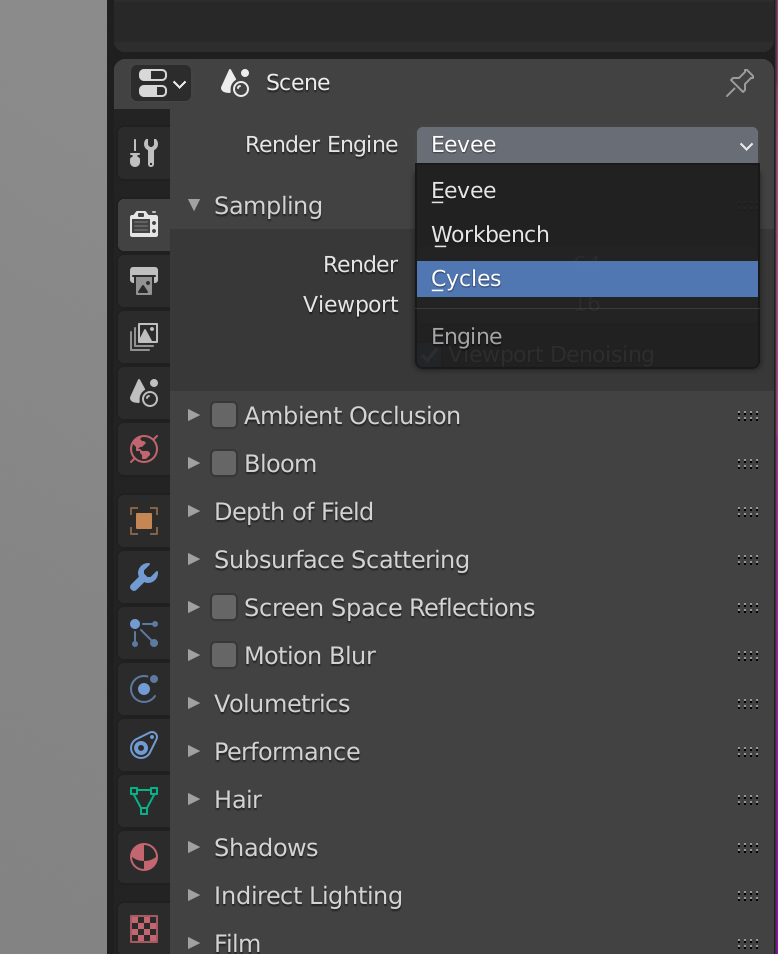Click the Render Engine label

(322, 145)
